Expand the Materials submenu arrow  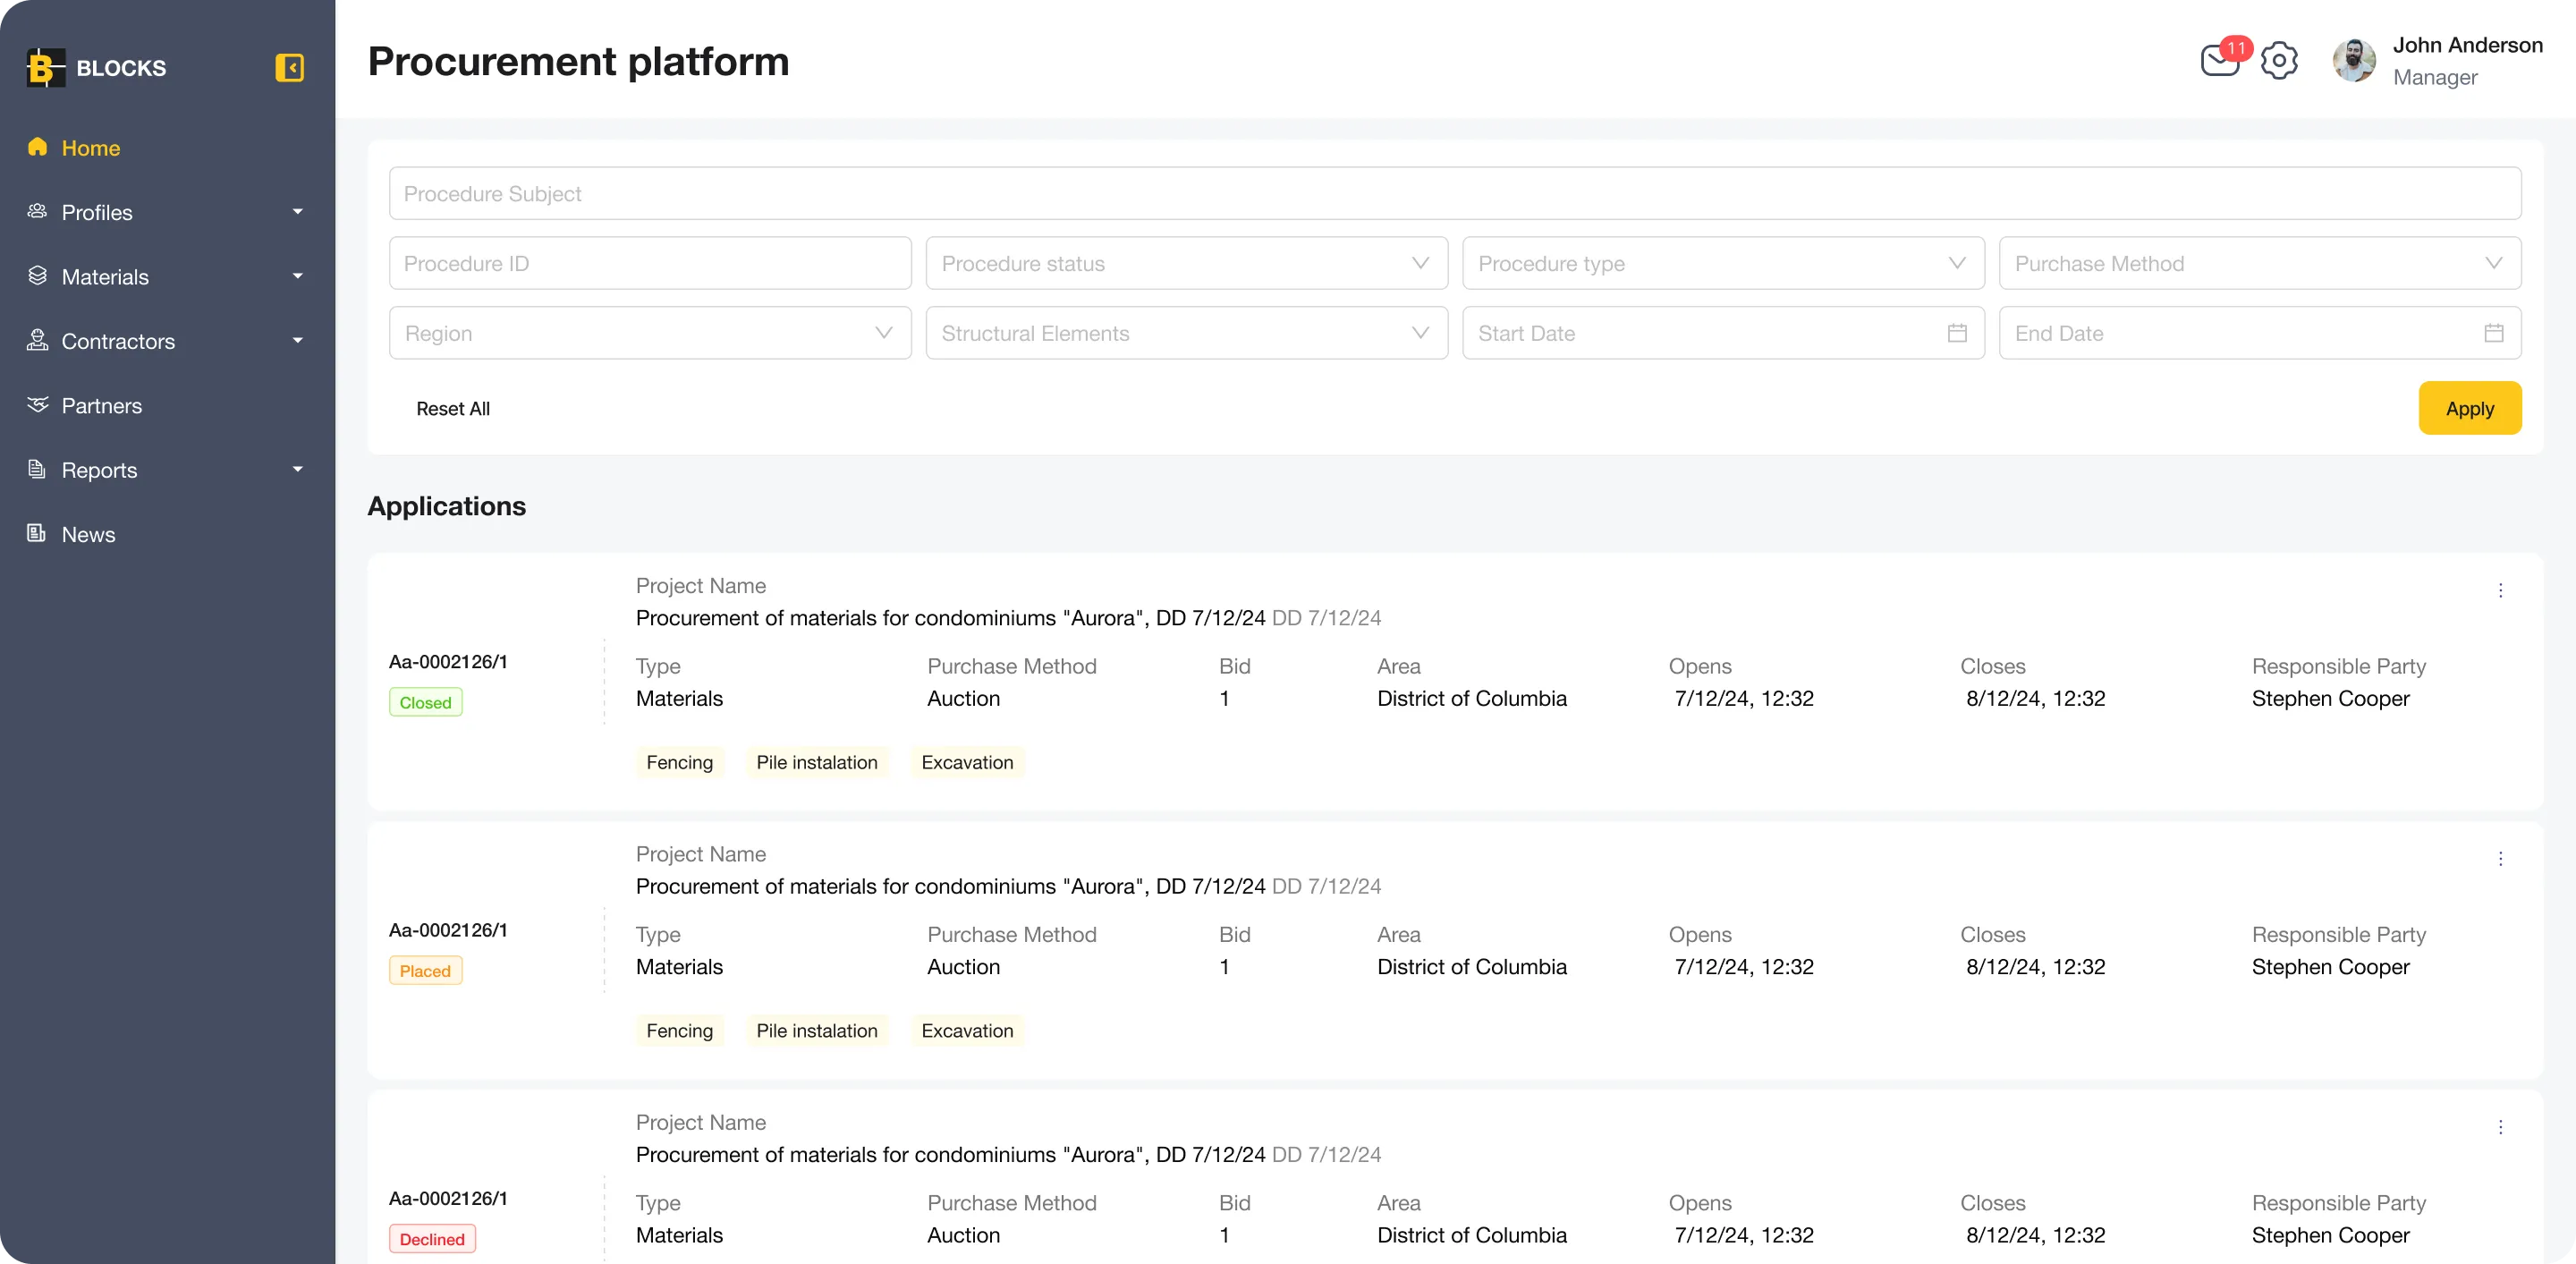[297, 276]
